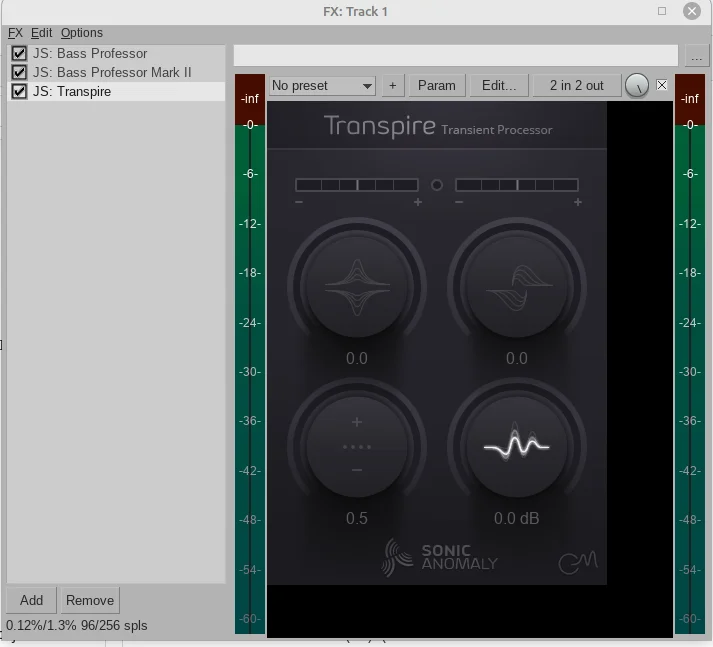The height and width of the screenshot is (647, 713).
Task: Open the Edit menu
Action: 41,33
